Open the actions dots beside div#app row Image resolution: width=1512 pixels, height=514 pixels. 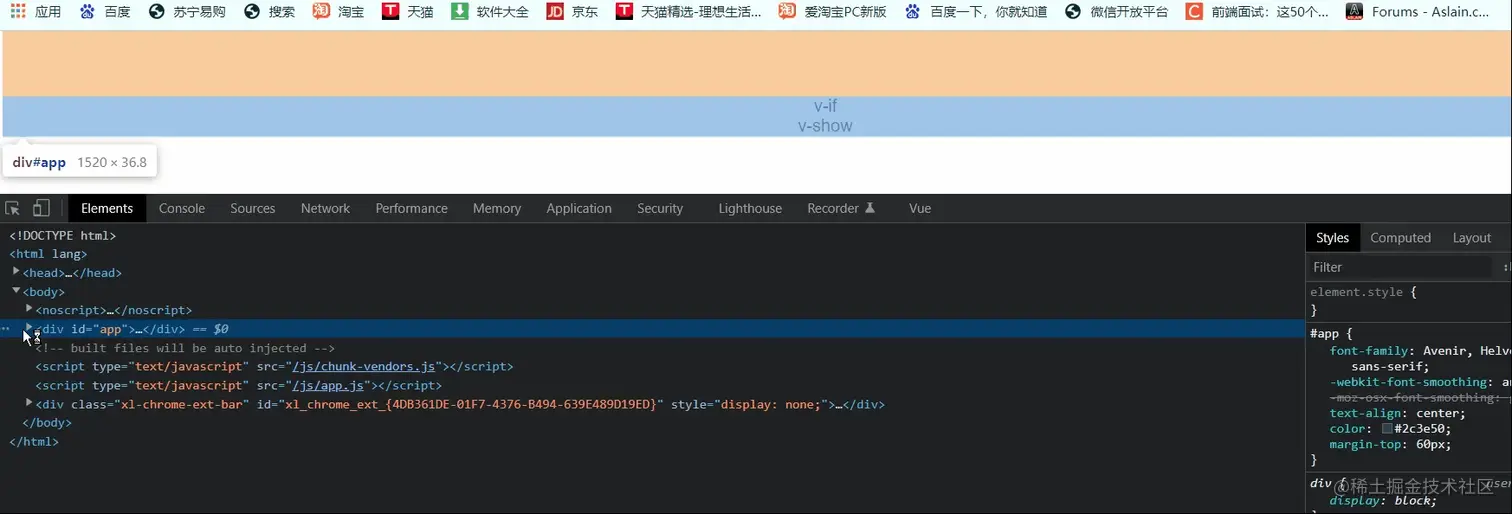(6, 328)
